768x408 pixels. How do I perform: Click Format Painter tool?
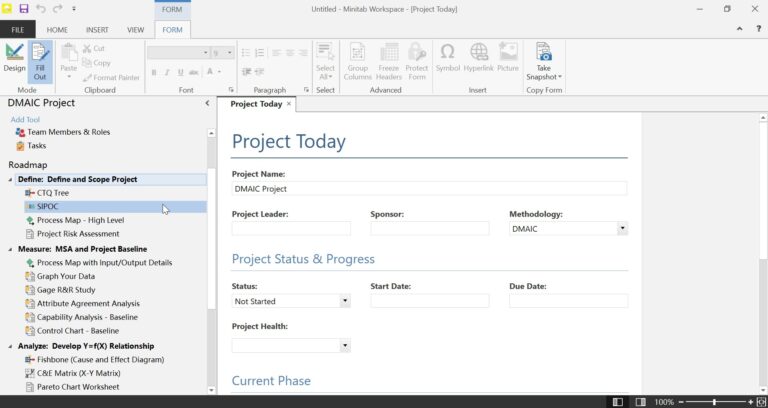click(111, 77)
